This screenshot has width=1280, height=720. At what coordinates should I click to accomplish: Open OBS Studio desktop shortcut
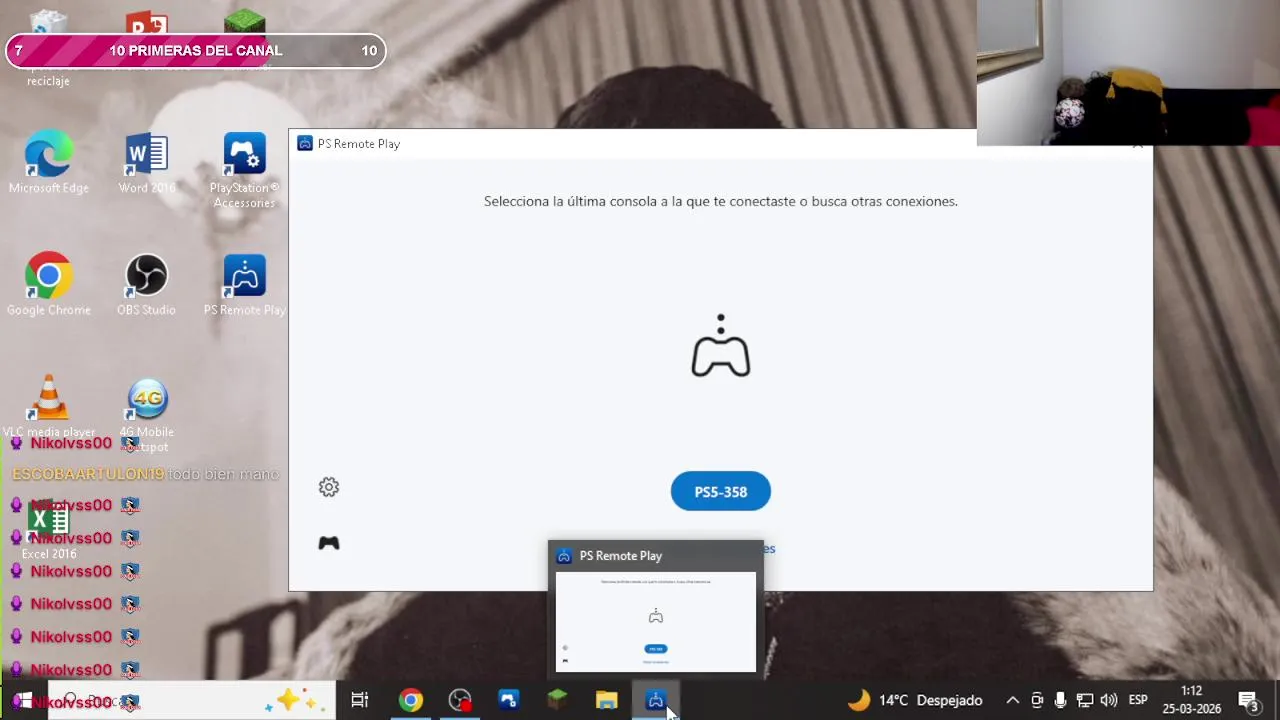(x=146, y=286)
